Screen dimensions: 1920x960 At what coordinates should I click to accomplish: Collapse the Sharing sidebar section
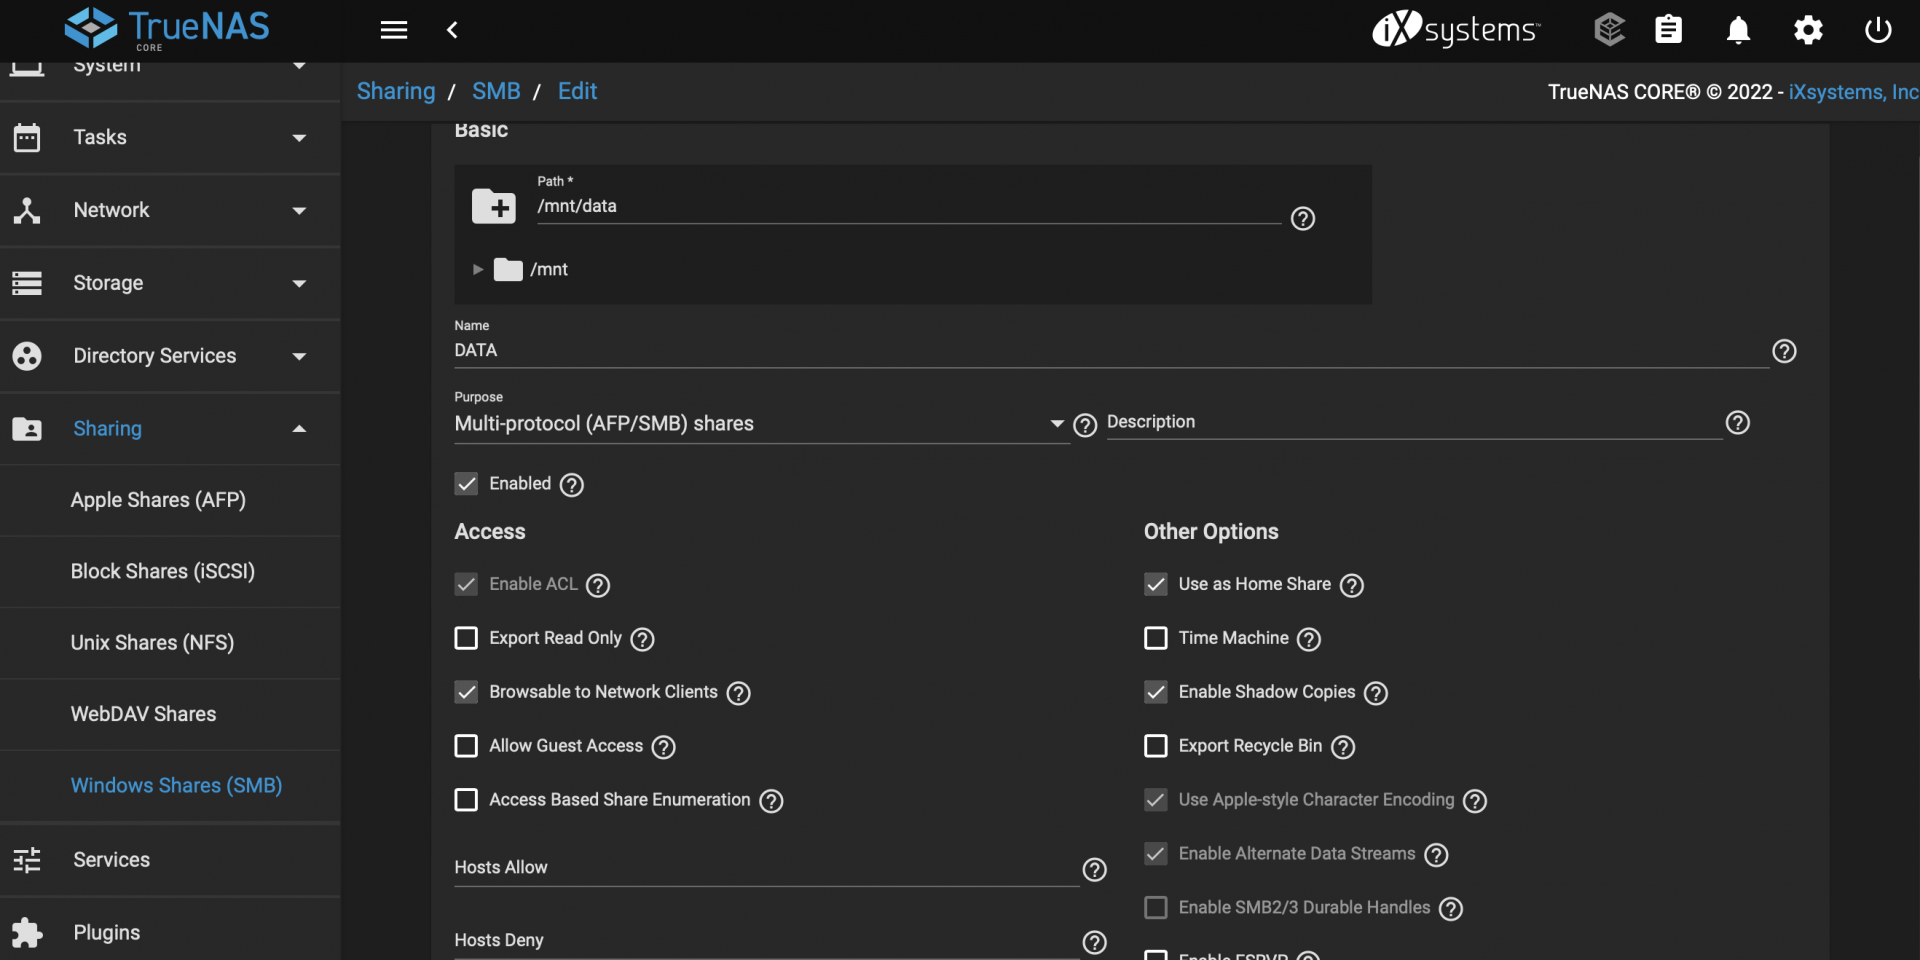(x=170, y=429)
